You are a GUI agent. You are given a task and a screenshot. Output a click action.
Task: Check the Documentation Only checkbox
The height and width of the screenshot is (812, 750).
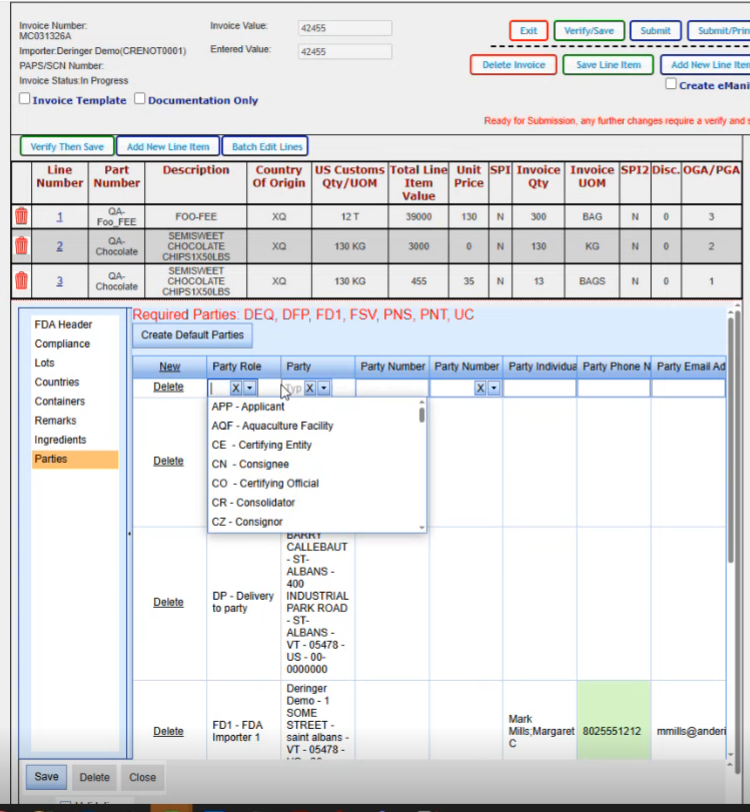(x=141, y=100)
